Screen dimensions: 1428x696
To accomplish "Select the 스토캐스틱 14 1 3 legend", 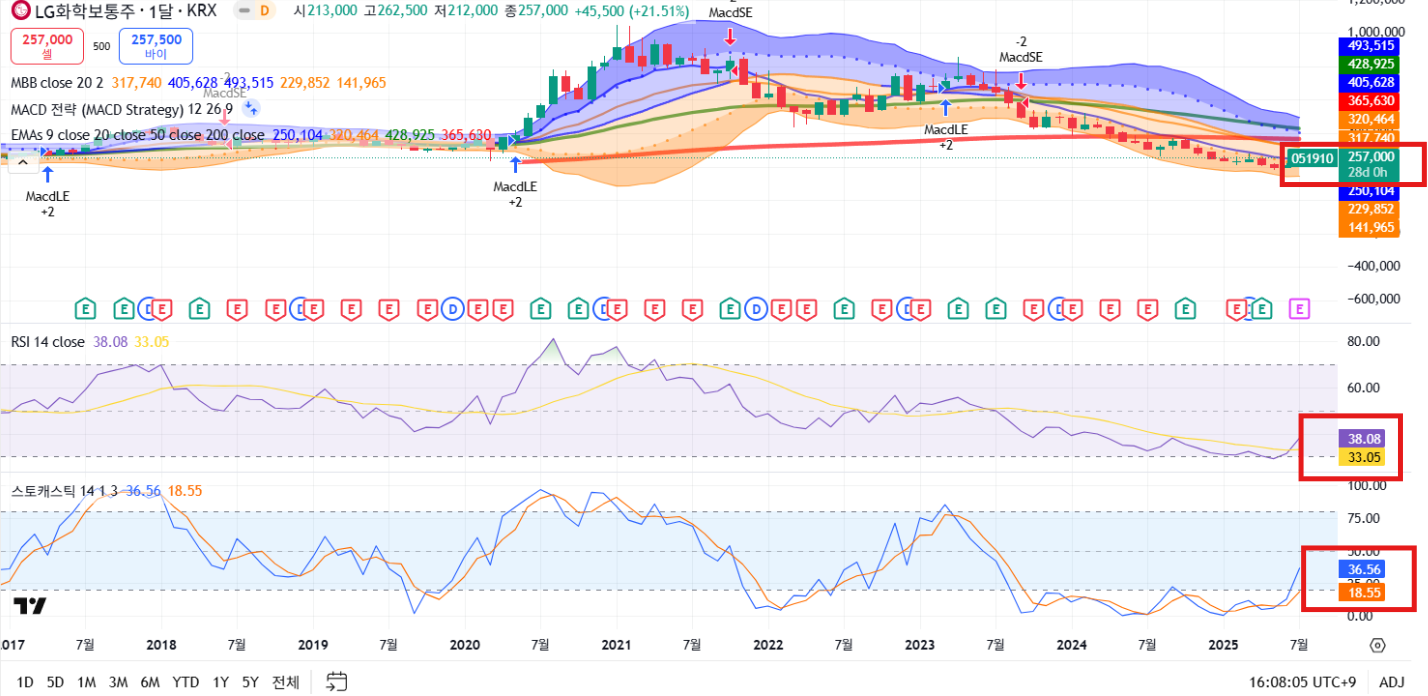I will coord(64,491).
